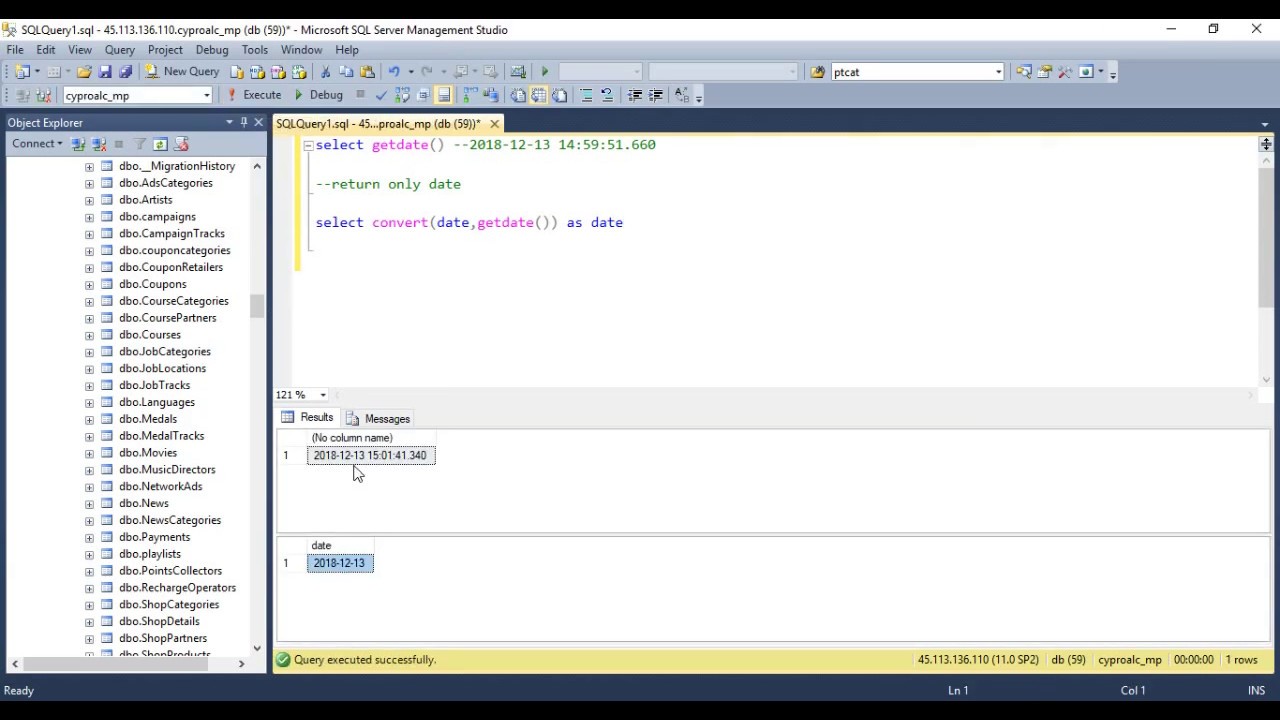Click Object Explorer scroll up arrow
The image size is (1280, 720).
(257, 166)
